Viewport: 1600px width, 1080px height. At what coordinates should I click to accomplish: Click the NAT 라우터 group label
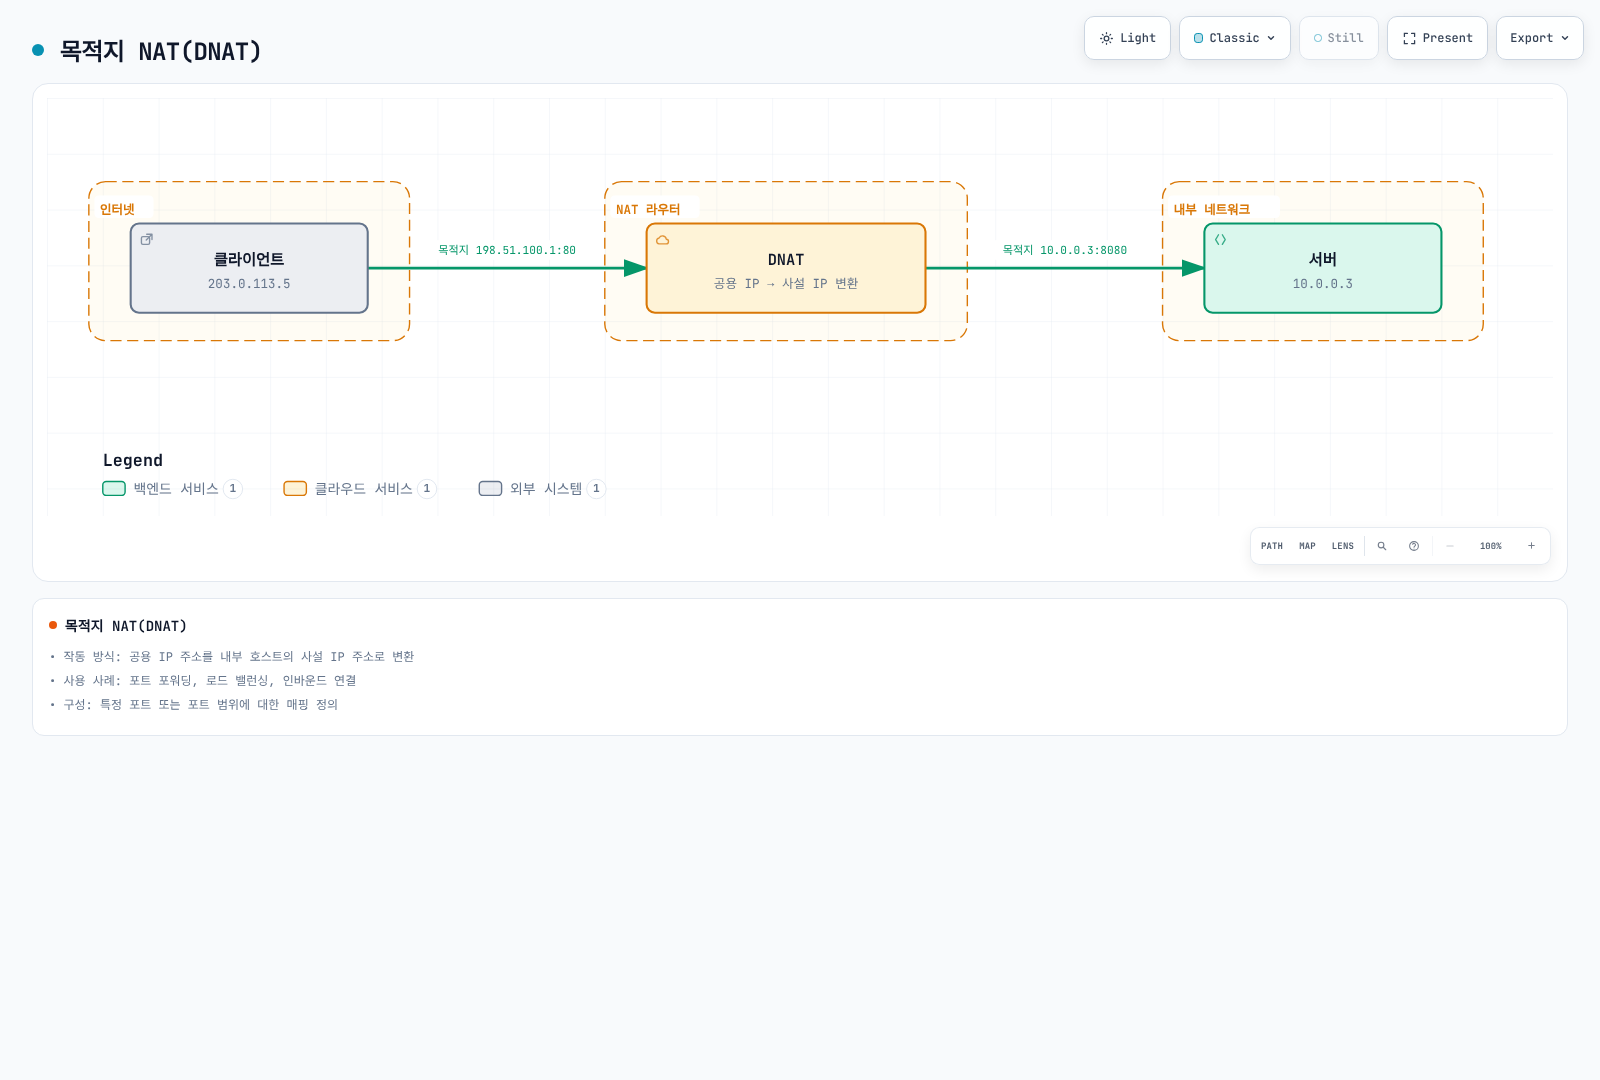(648, 209)
